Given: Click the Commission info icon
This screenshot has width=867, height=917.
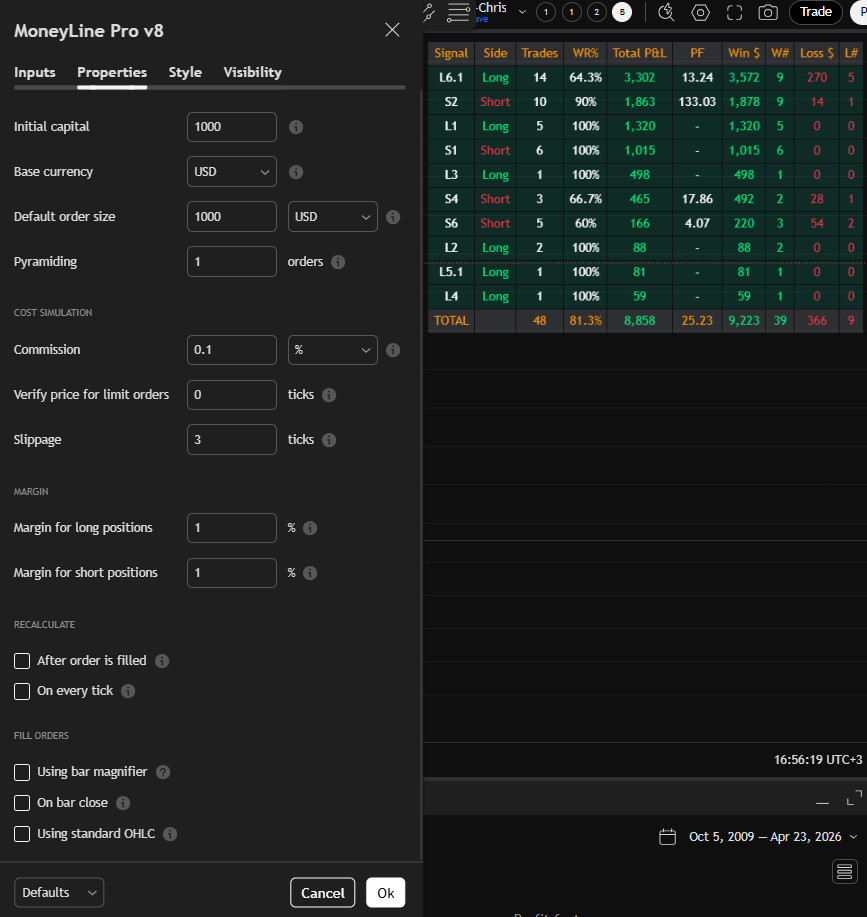Looking at the screenshot, I should click(x=393, y=350).
